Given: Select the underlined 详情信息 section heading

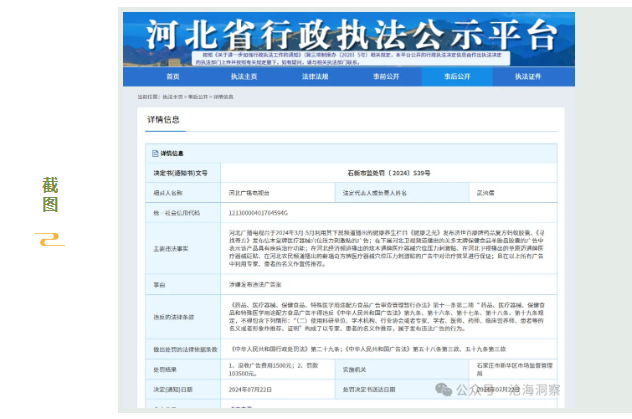Looking at the screenshot, I should coord(163,120).
